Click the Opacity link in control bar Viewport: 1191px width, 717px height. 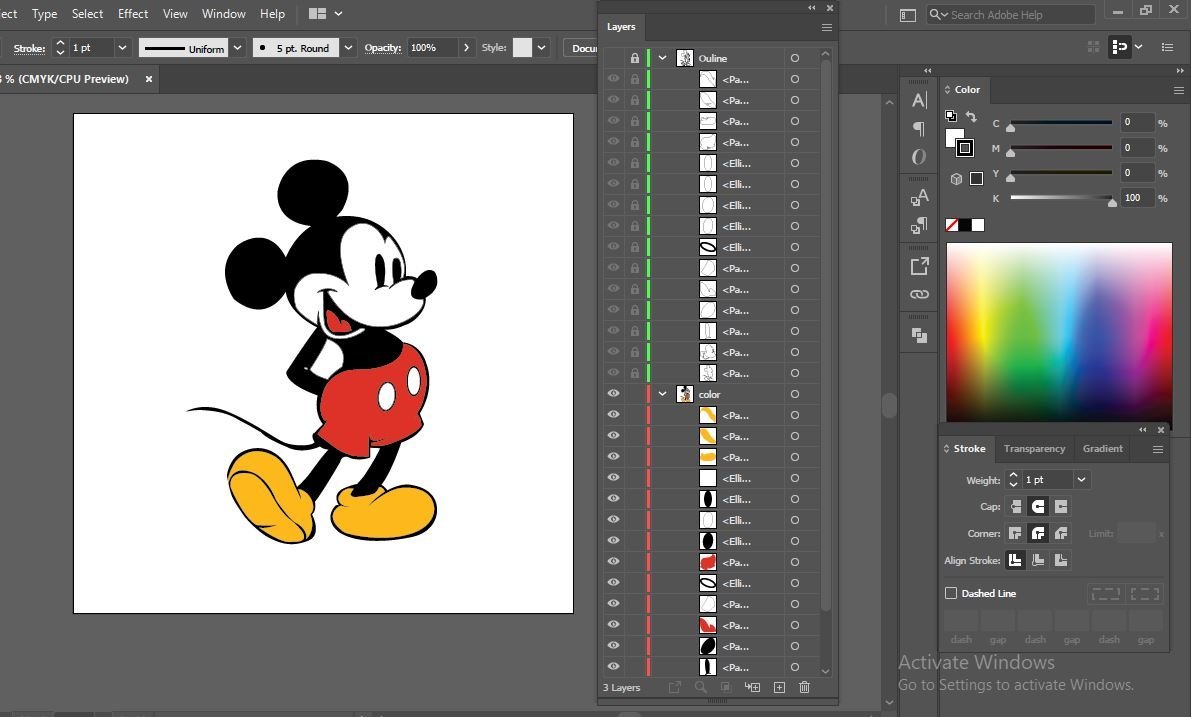click(x=382, y=48)
